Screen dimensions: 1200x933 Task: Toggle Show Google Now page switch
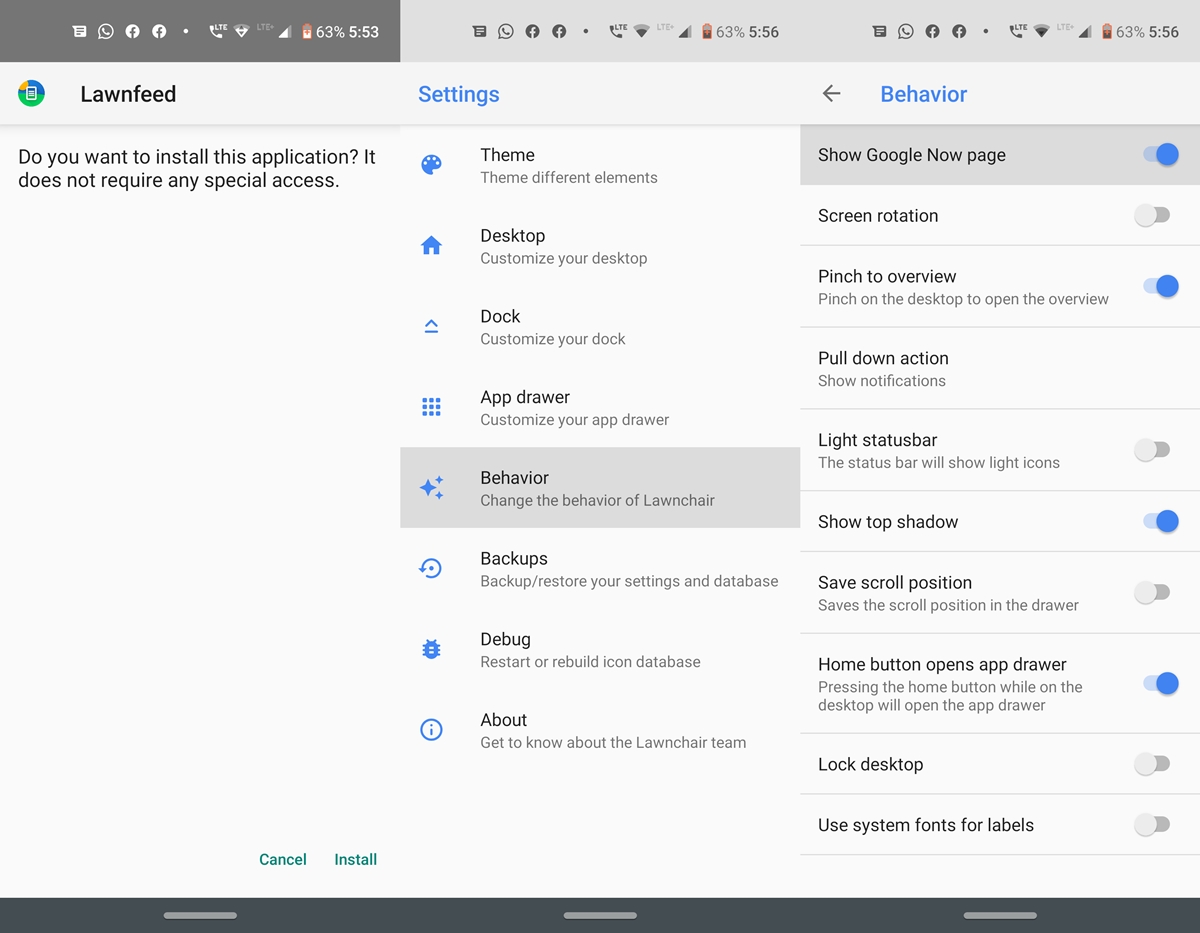[1160, 155]
